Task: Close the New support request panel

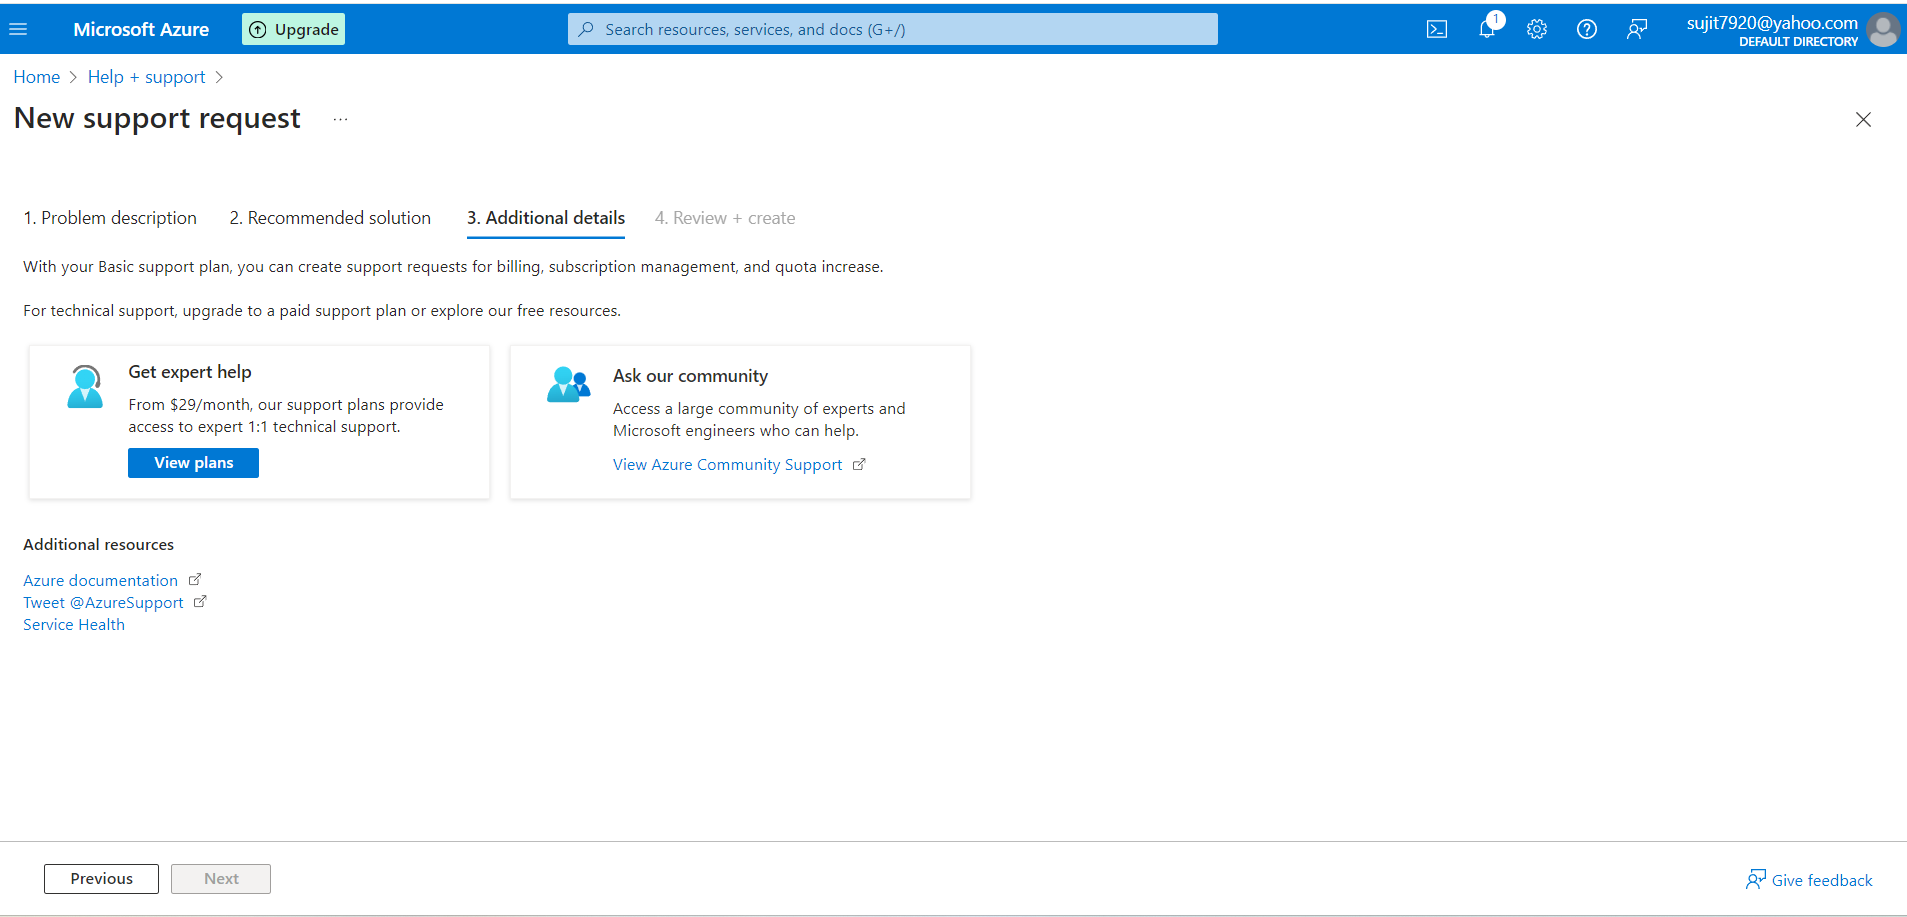Action: click(x=1862, y=119)
